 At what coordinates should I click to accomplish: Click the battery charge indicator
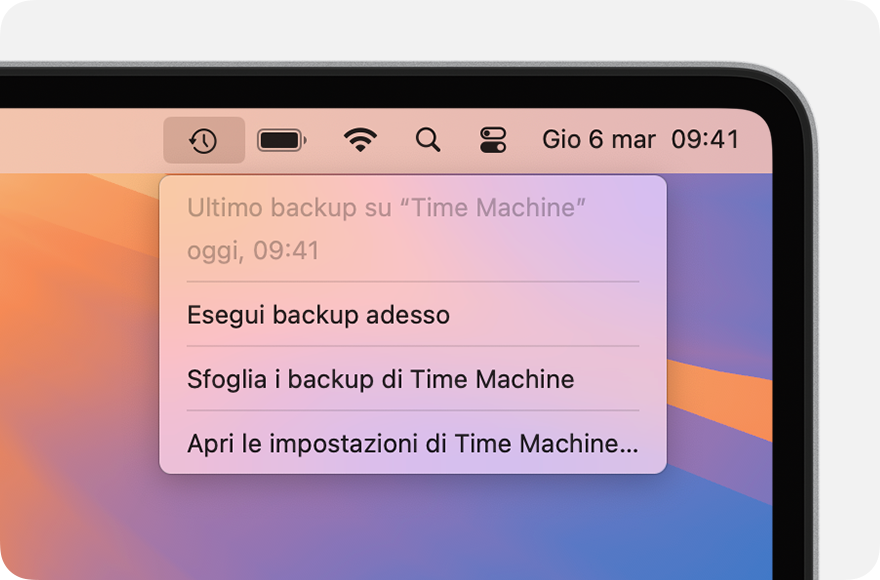pos(281,139)
